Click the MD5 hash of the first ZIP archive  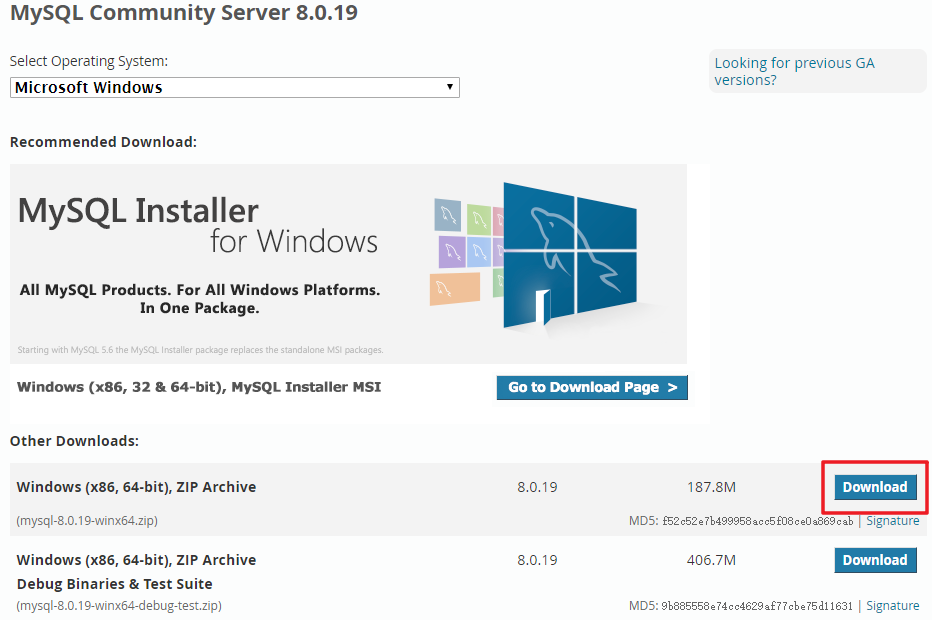point(757,521)
